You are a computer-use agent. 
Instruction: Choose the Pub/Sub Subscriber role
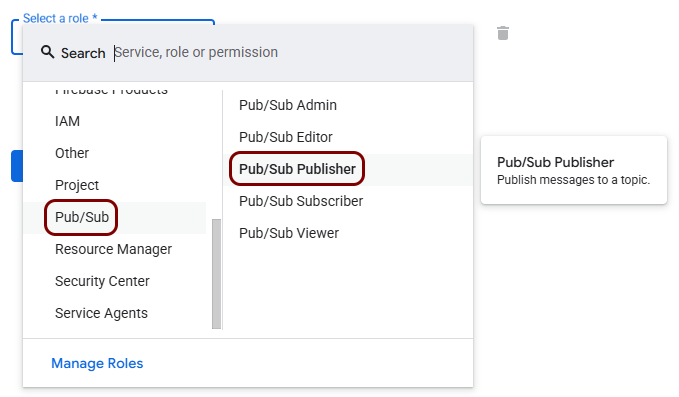pos(301,201)
